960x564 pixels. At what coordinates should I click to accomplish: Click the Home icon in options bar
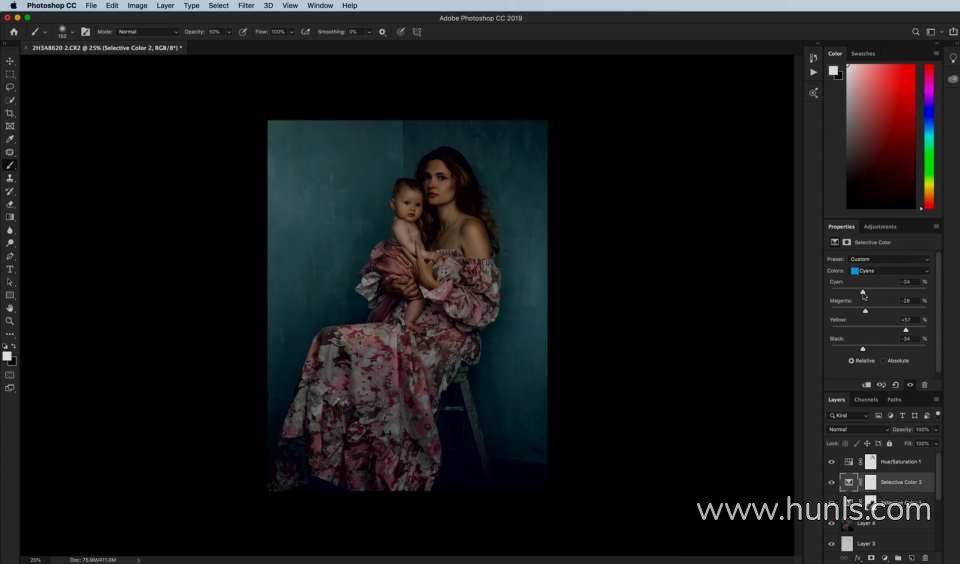[x=13, y=32]
